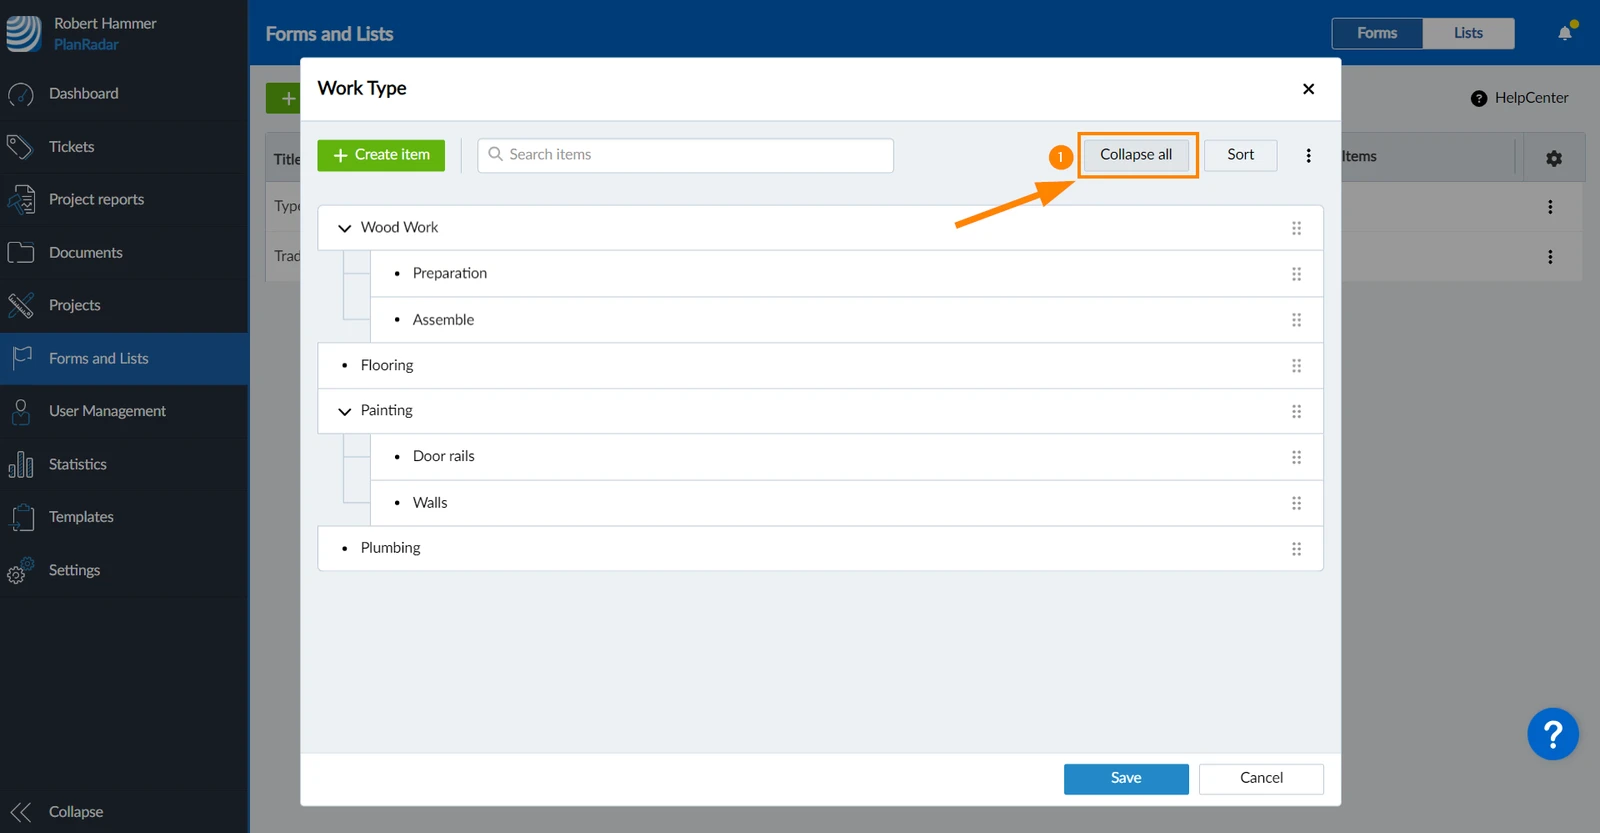Open the HelpCenter link

[1531, 98]
